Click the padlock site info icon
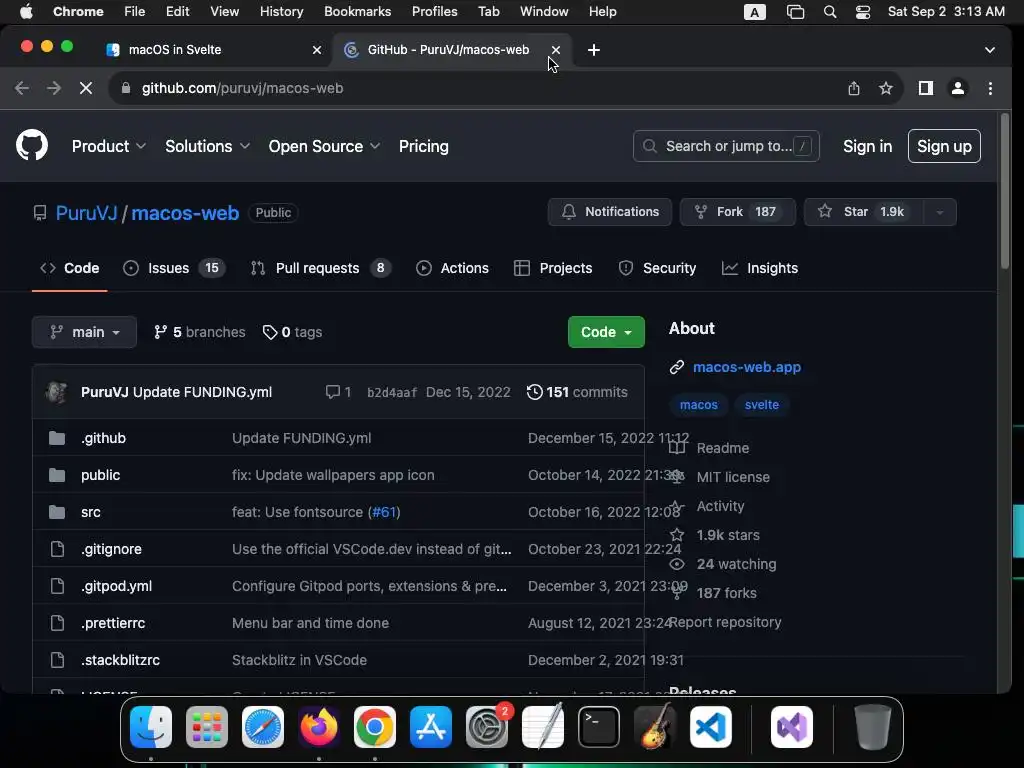 (x=126, y=88)
